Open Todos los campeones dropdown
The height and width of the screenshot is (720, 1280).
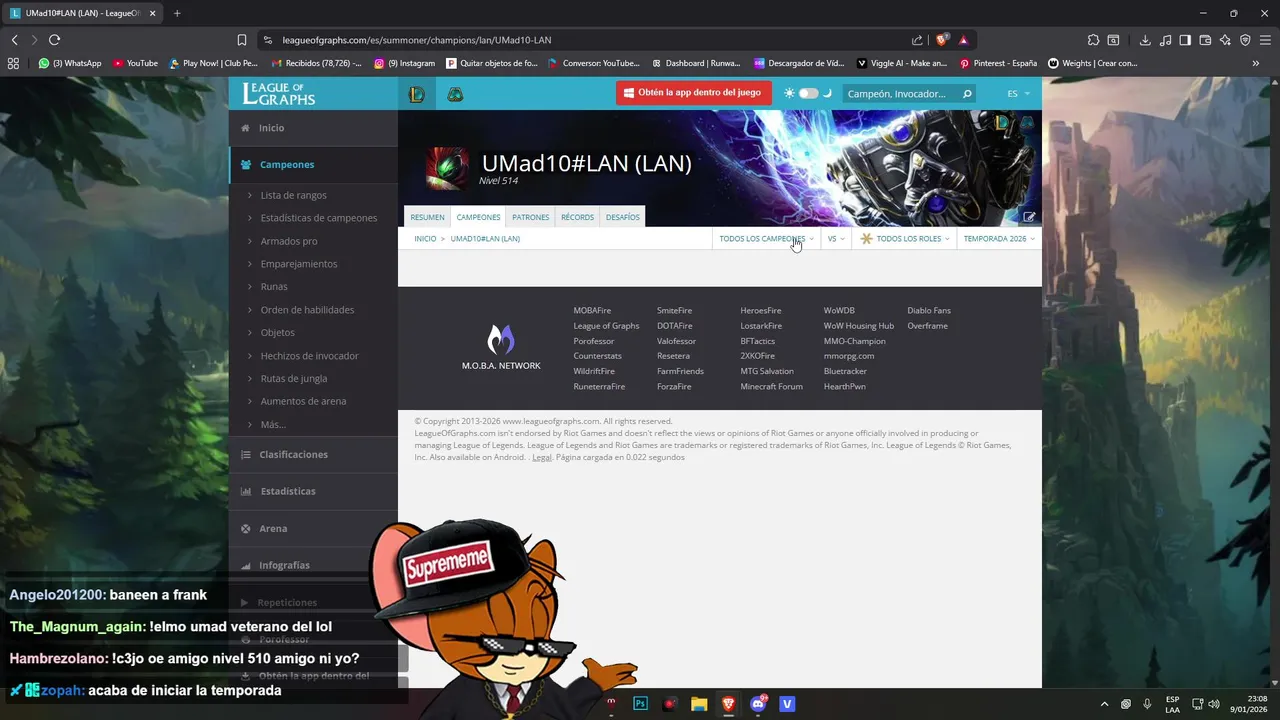pyautogui.click(x=766, y=239)
